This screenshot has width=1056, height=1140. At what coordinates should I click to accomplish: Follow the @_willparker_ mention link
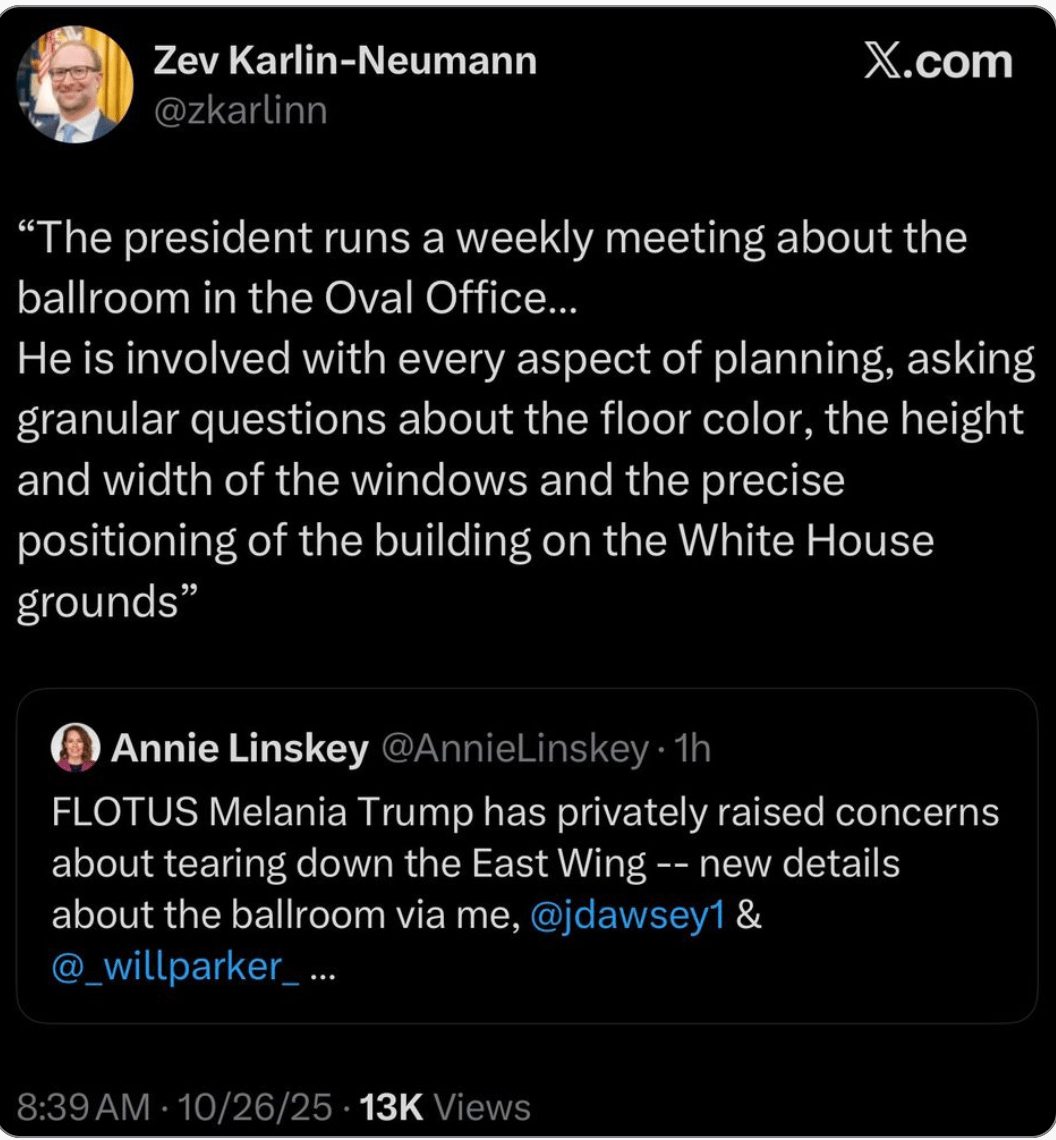(175, 968)
